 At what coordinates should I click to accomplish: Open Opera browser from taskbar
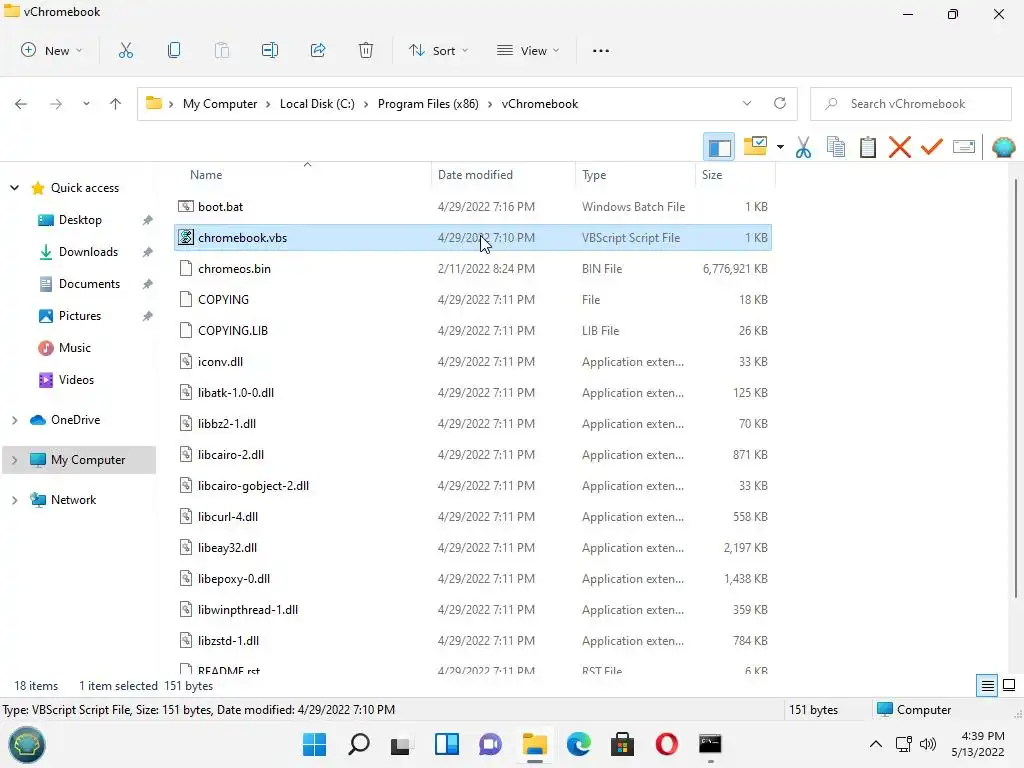[x=666, y=744]
